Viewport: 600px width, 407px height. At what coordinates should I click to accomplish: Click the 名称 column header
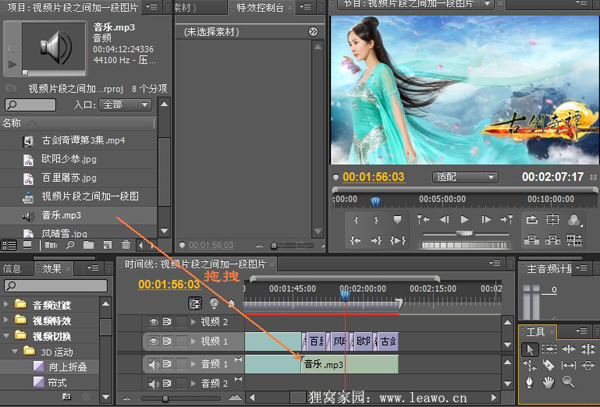(x=78, y=123)
